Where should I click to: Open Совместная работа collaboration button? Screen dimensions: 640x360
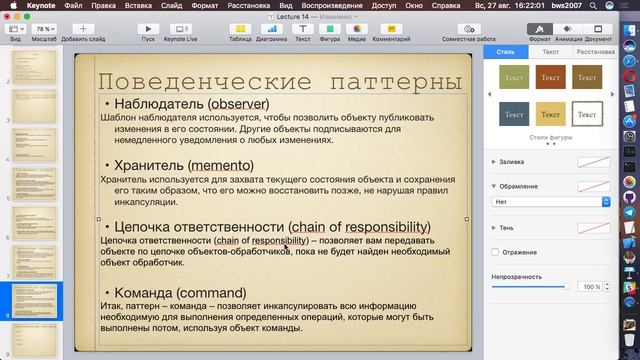coord(469,29)
